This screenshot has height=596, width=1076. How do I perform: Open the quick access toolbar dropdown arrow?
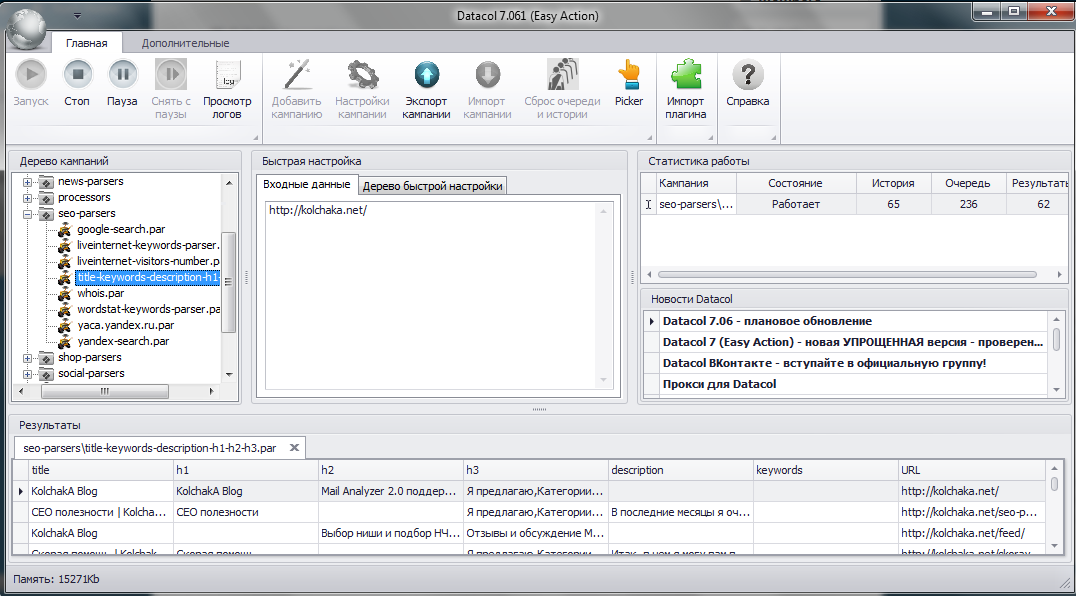[x=78, y=15]
